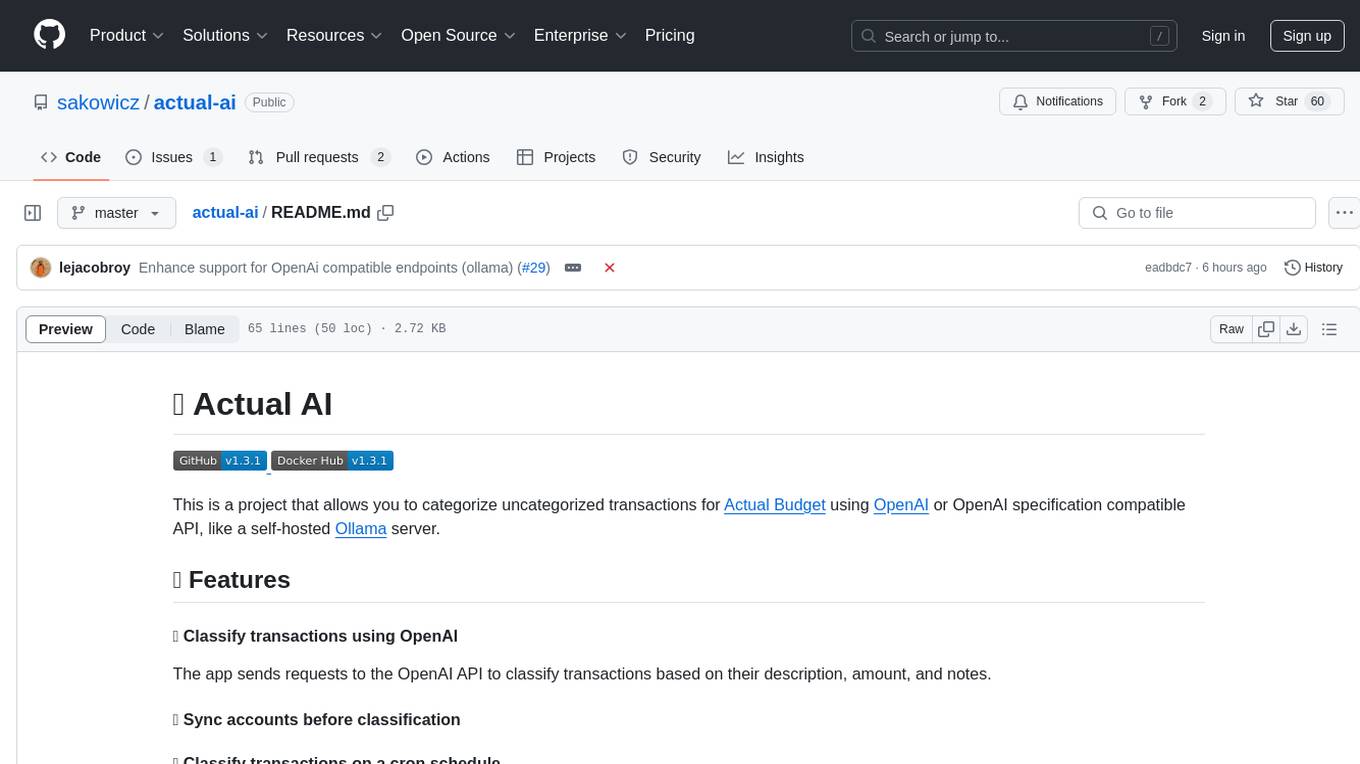Switch to the Pull requests tab
This screenshot has width=1360, height=764.
point(318,157)
